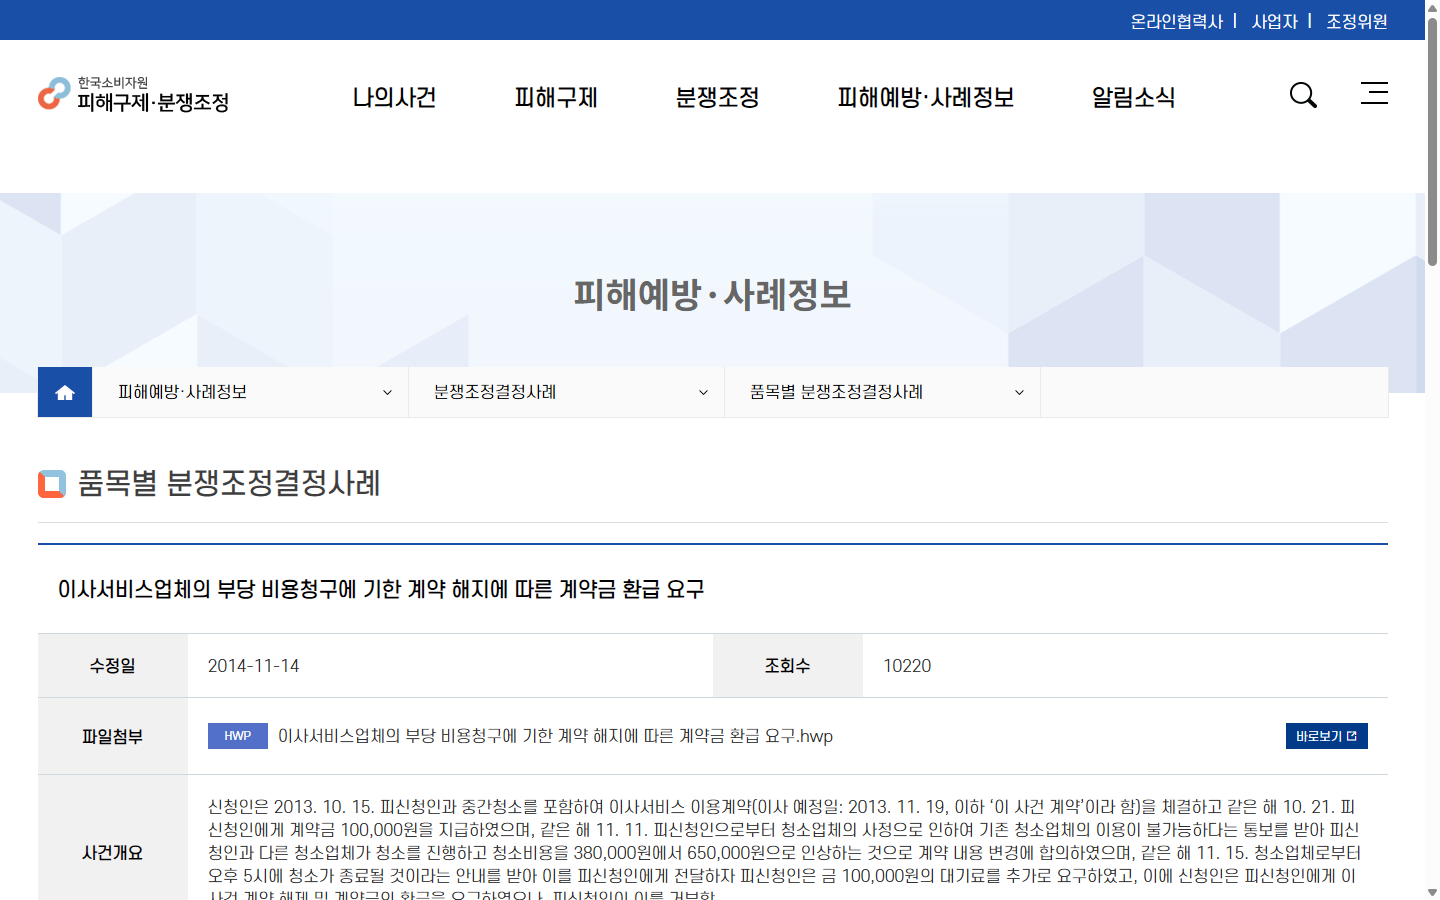Open the 피해예방·사례정보 main menu
1440x900 pixels.
926,97
